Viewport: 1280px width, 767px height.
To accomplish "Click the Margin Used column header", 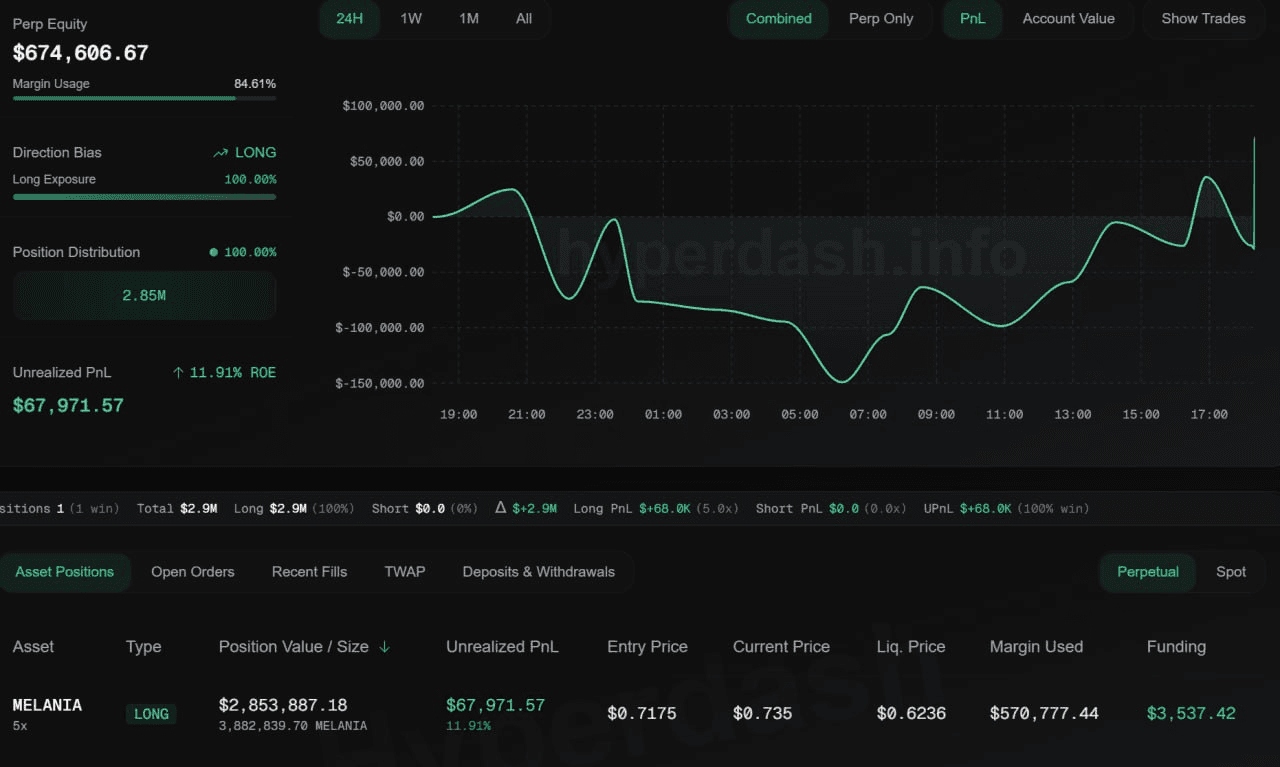I will 1036,647.
